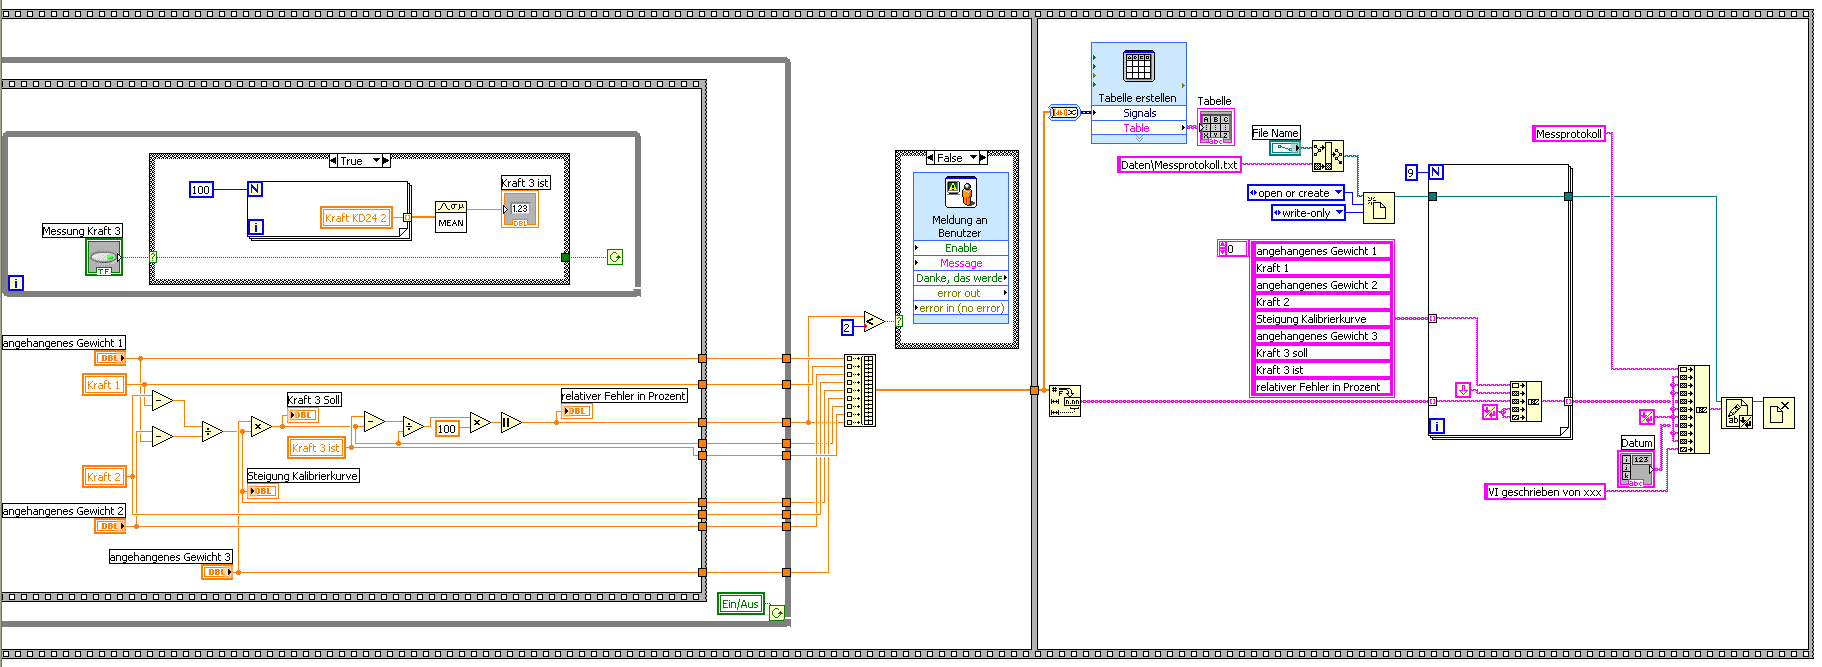Screen dimensions: 1822x667
Task: Click the error out terminal row
Action: click(x=961, y=293)
